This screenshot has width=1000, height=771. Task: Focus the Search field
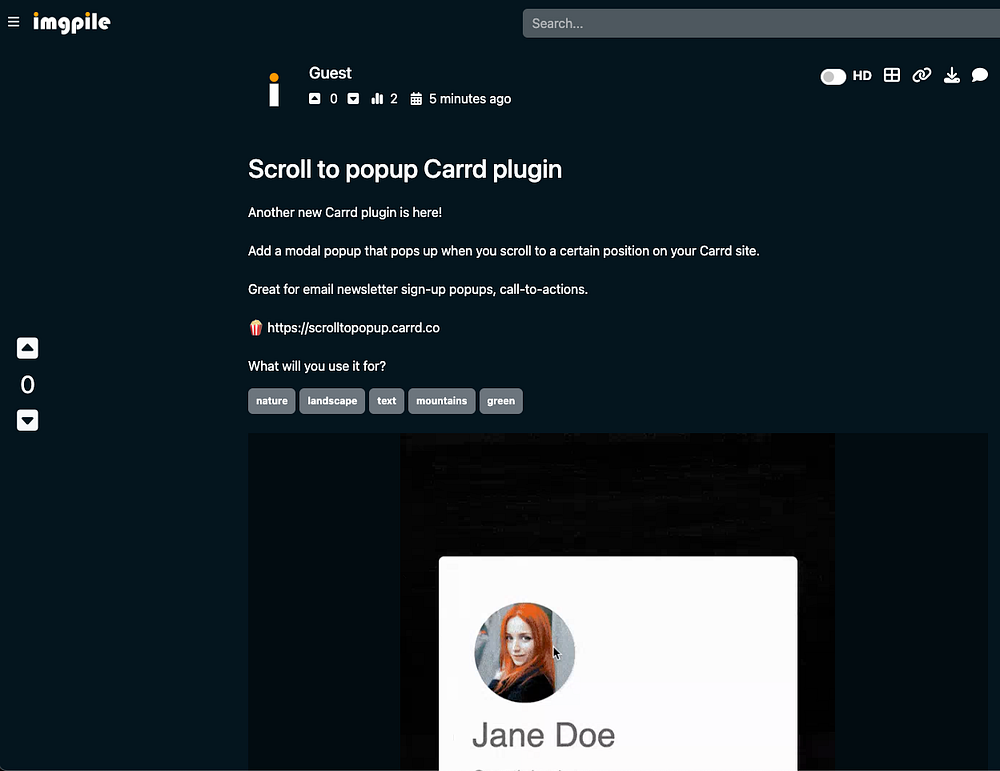point(761,24)
